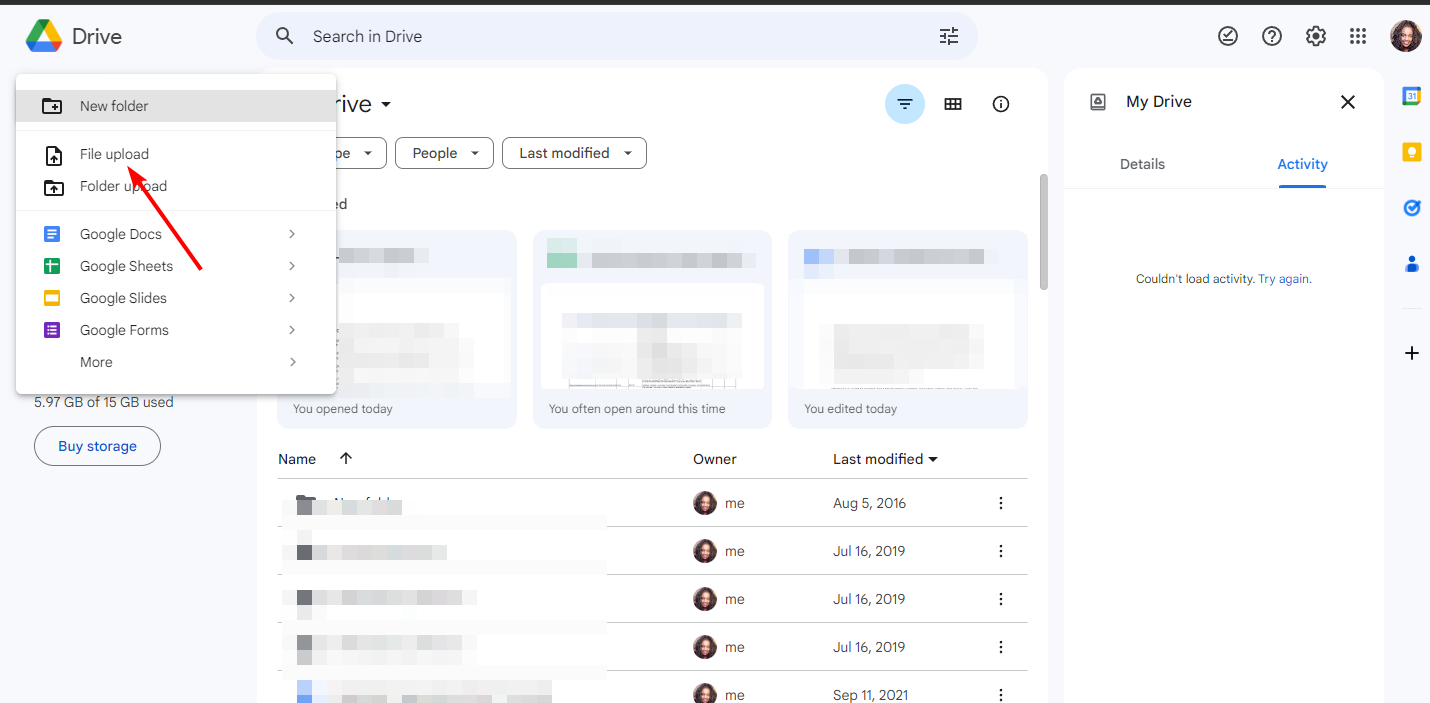Screen dimensions: 1430x703
Task: Click the Google Sheets icon in menu
Action: pyautogui.click(x=52, y=266)
